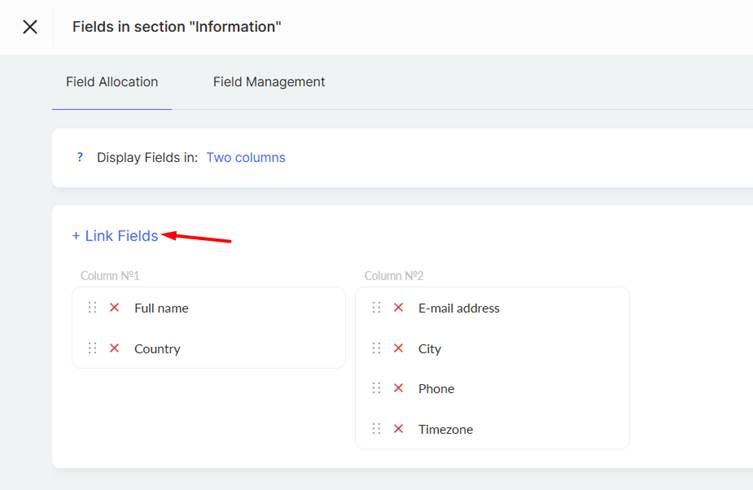Click the + Link Fields link
The width and height of the screenshot is (753, 490).
point(115,236)
